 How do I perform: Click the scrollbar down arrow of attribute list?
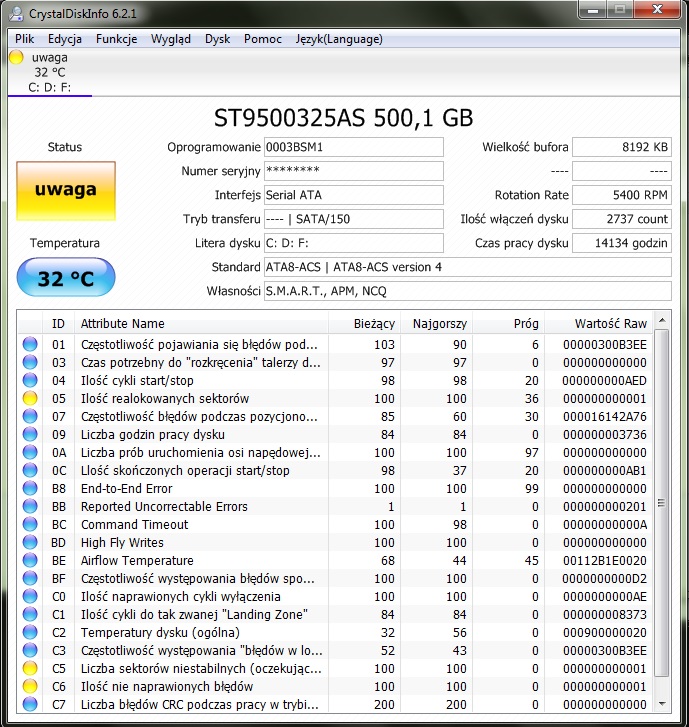click(x=662, y=704)
